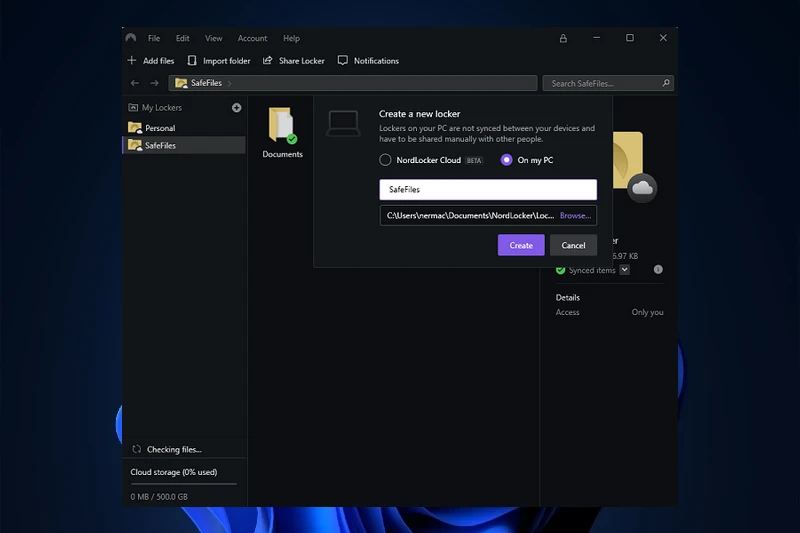Cancel the new locker dialog
This screenshot has height=533, width=800.
pyautogui.click(x=573, y=245)
